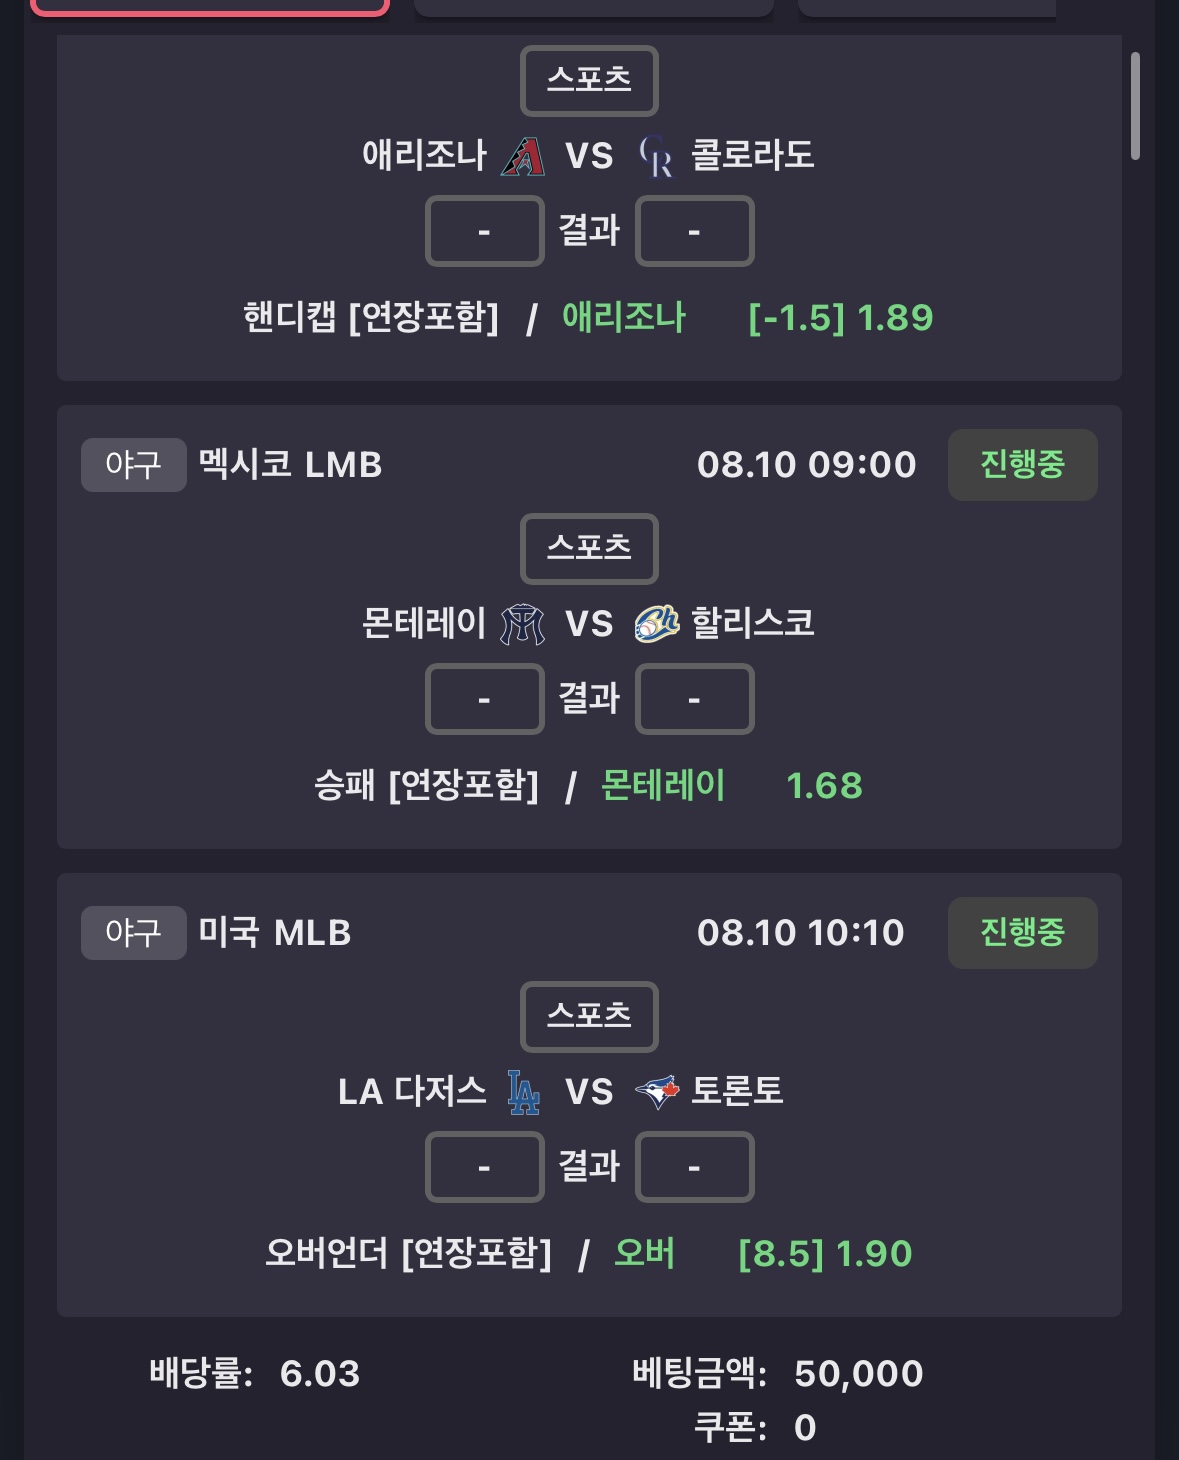Click the Arizona Diamondbacks team logo

point(523,156)
